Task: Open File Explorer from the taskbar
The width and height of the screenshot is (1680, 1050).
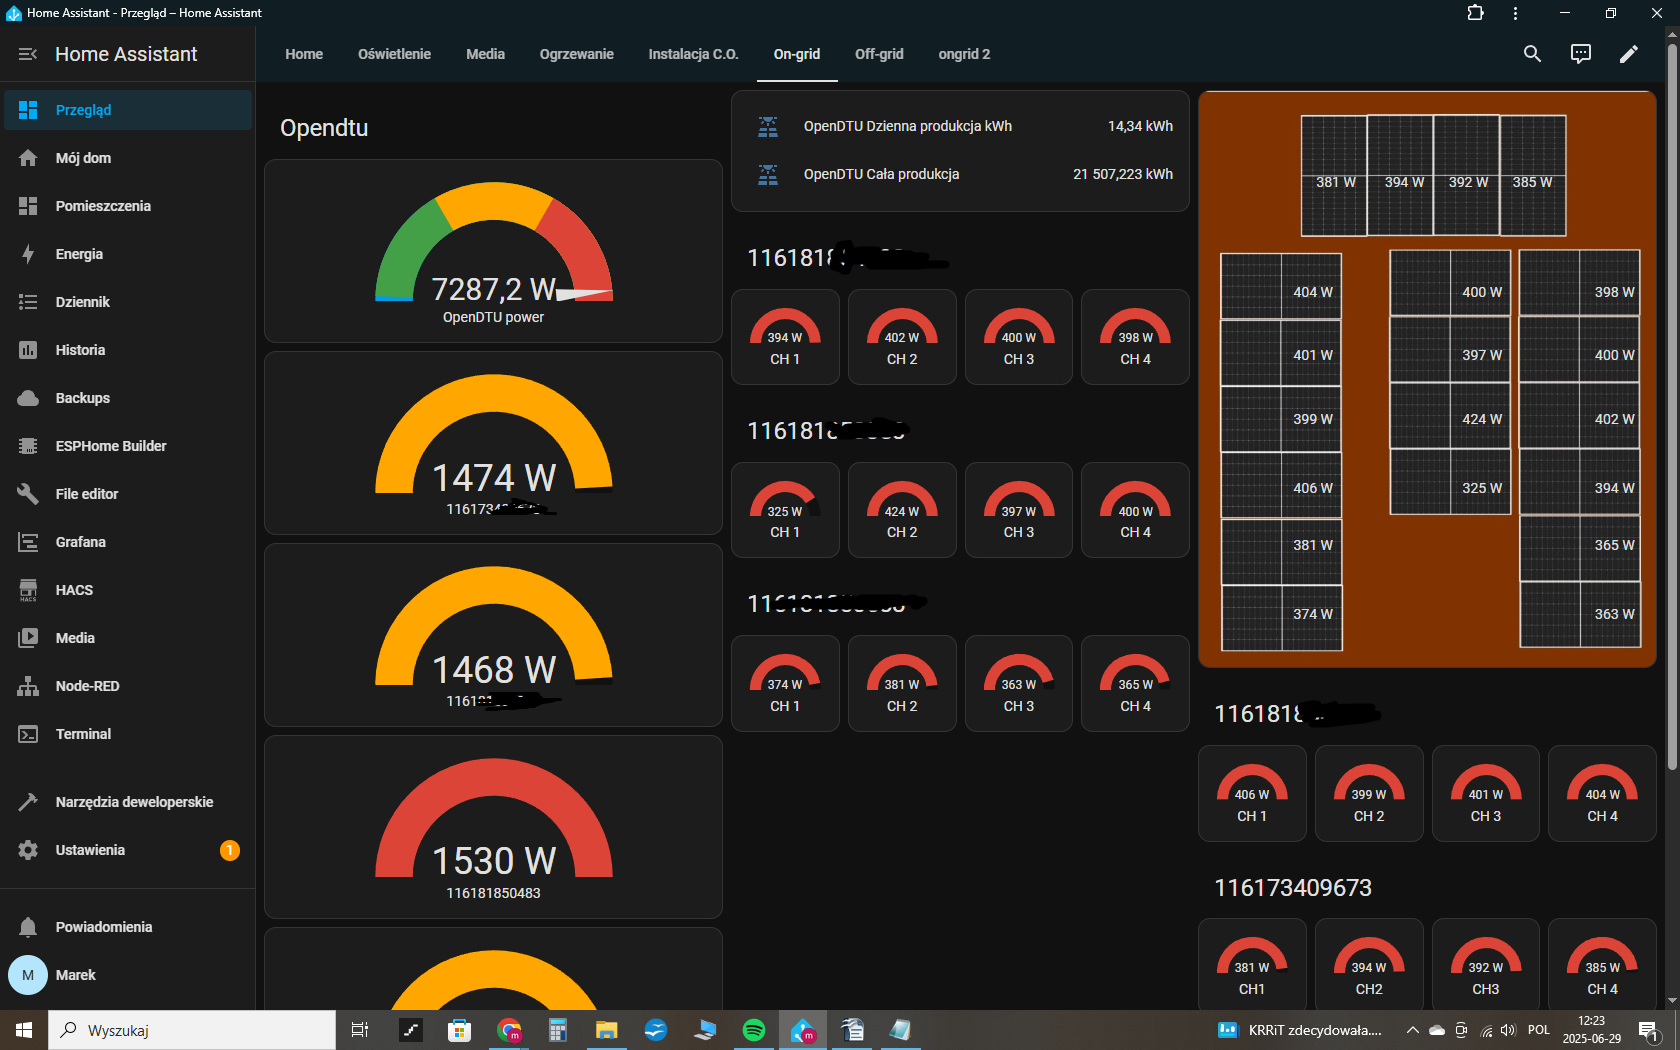Action: coord(607,1030)
